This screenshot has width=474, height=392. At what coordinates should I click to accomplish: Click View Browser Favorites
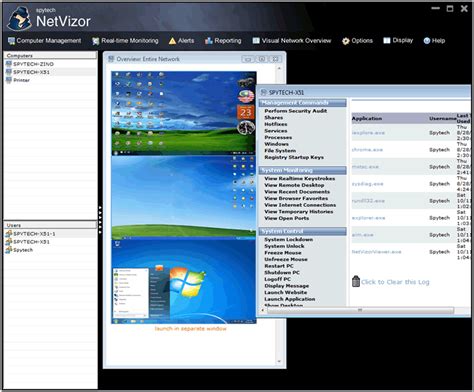[x=296, y=198]
